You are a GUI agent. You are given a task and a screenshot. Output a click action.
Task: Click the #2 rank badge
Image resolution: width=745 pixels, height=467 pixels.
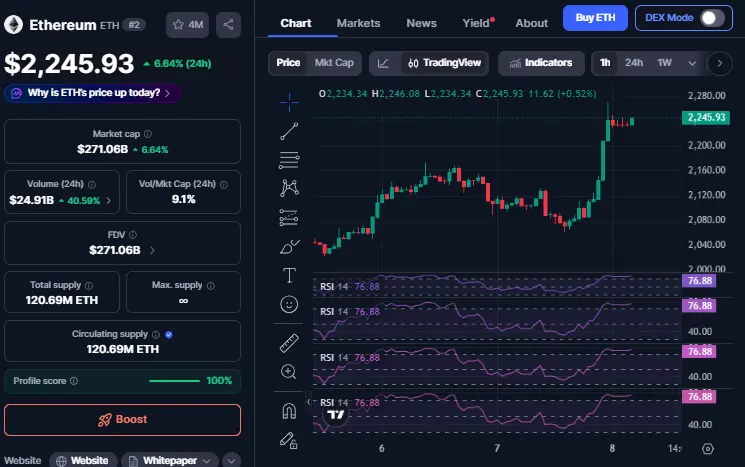pyautogui.click(x=134, y=25)
